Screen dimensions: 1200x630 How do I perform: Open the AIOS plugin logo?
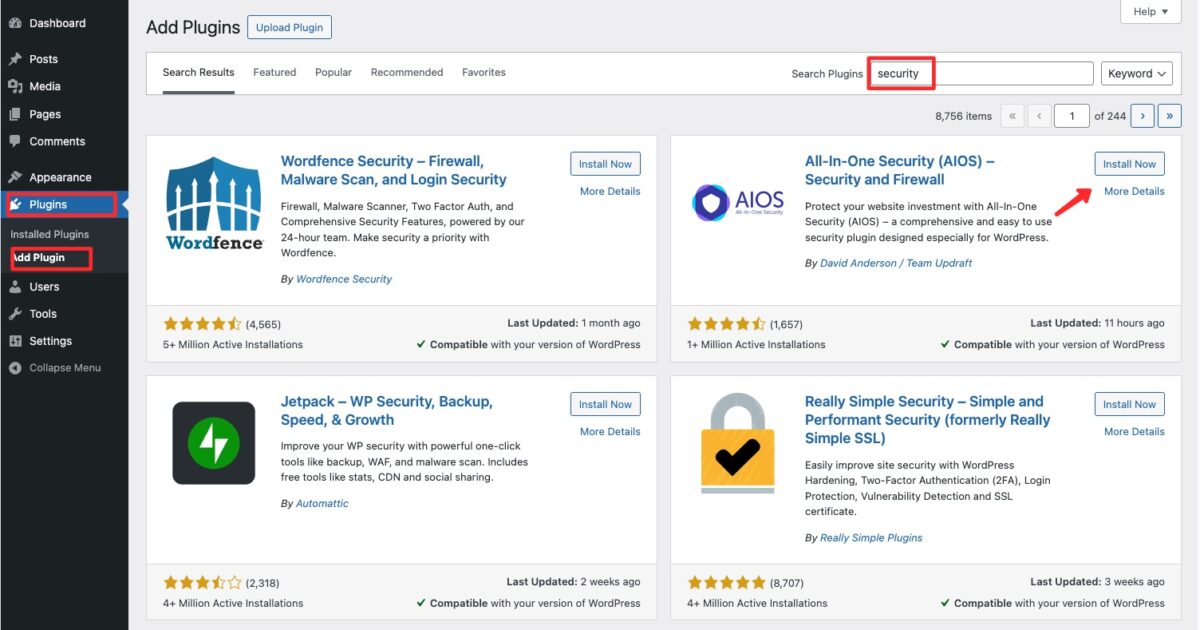click(x=739, y=203)
